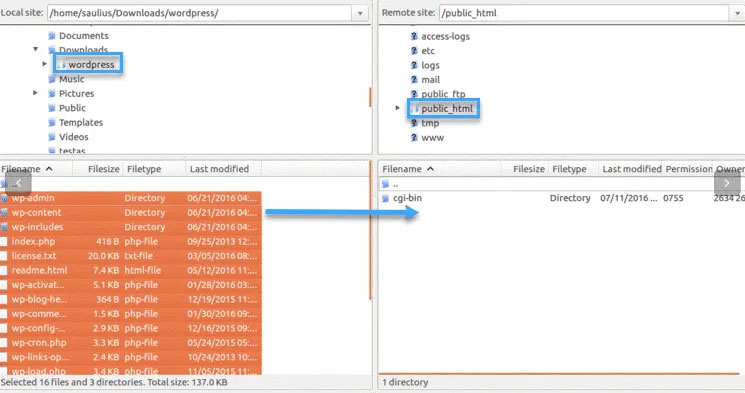Sort local files by Filesize column

coord(98,169)
